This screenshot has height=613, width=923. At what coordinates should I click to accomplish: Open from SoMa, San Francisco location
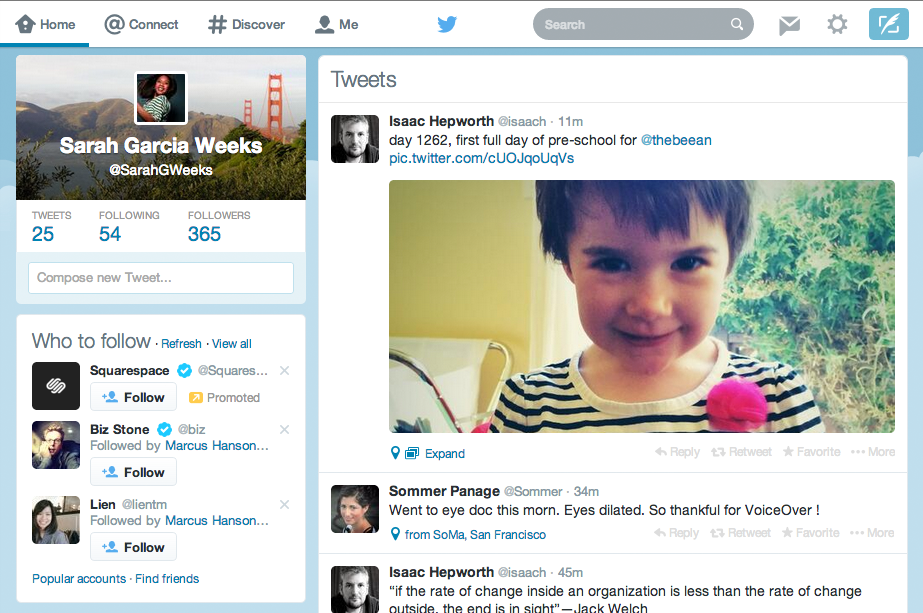coord(475,535)
